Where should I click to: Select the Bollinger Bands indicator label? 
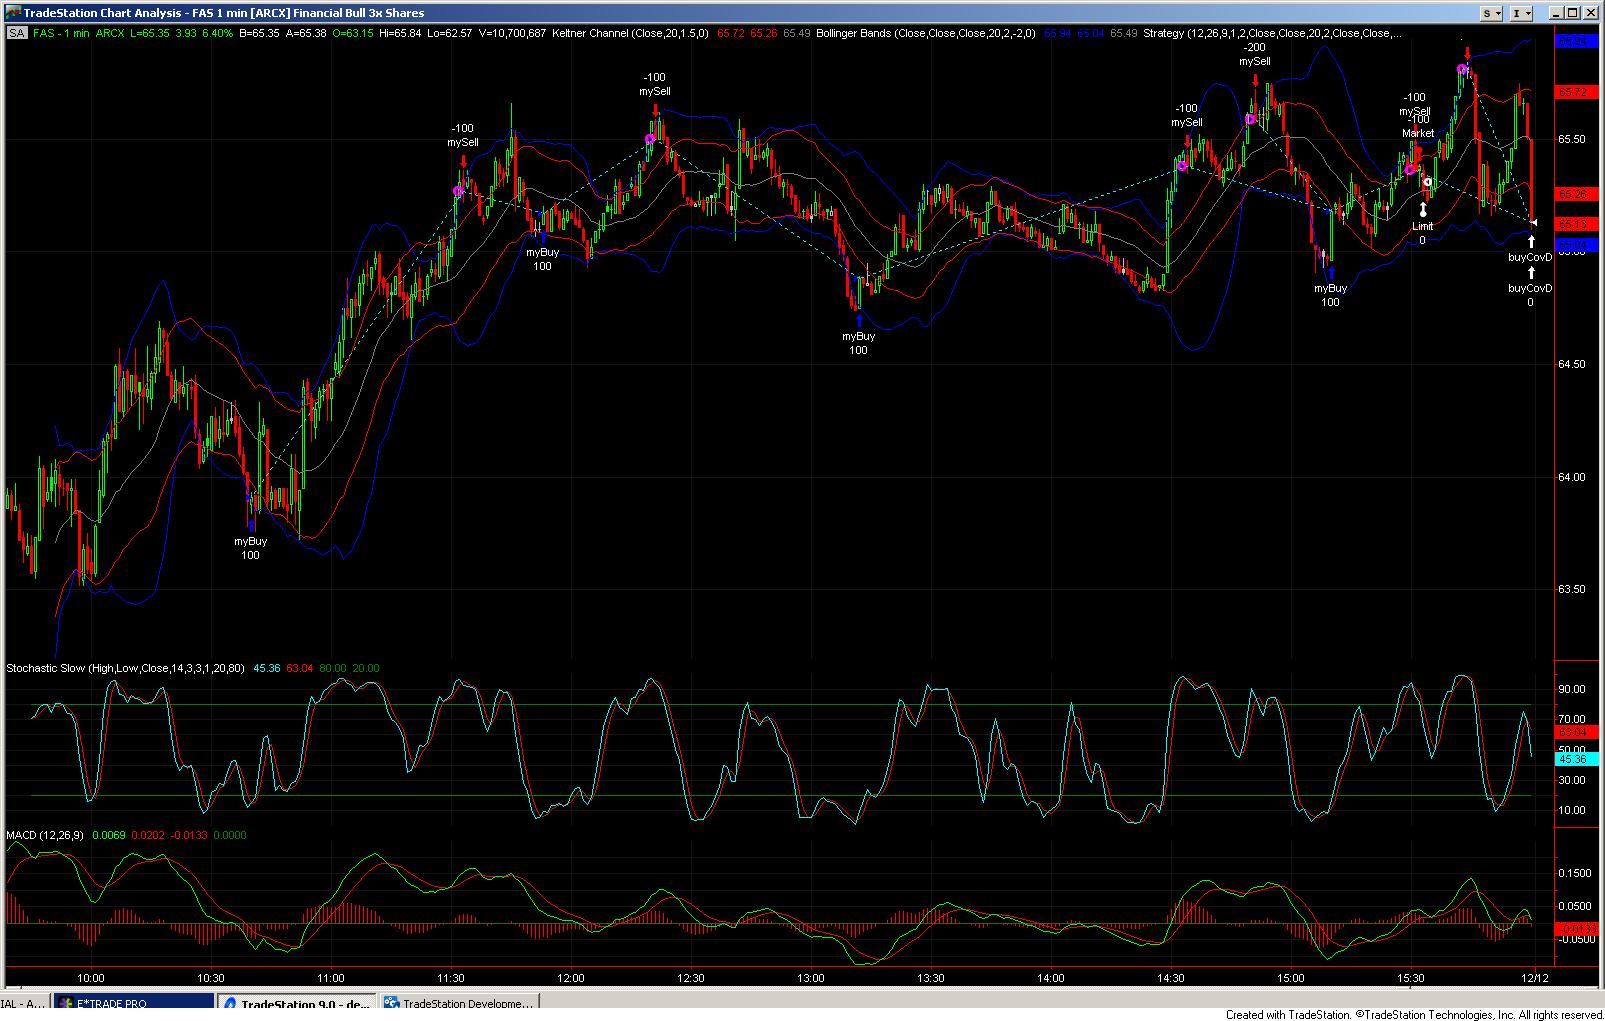(925, 33)
